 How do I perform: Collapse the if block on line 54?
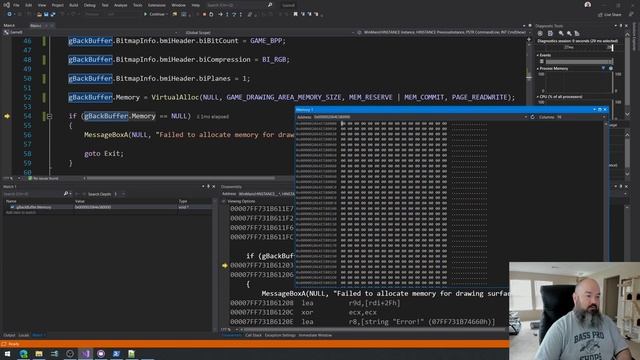coord(49,116)
